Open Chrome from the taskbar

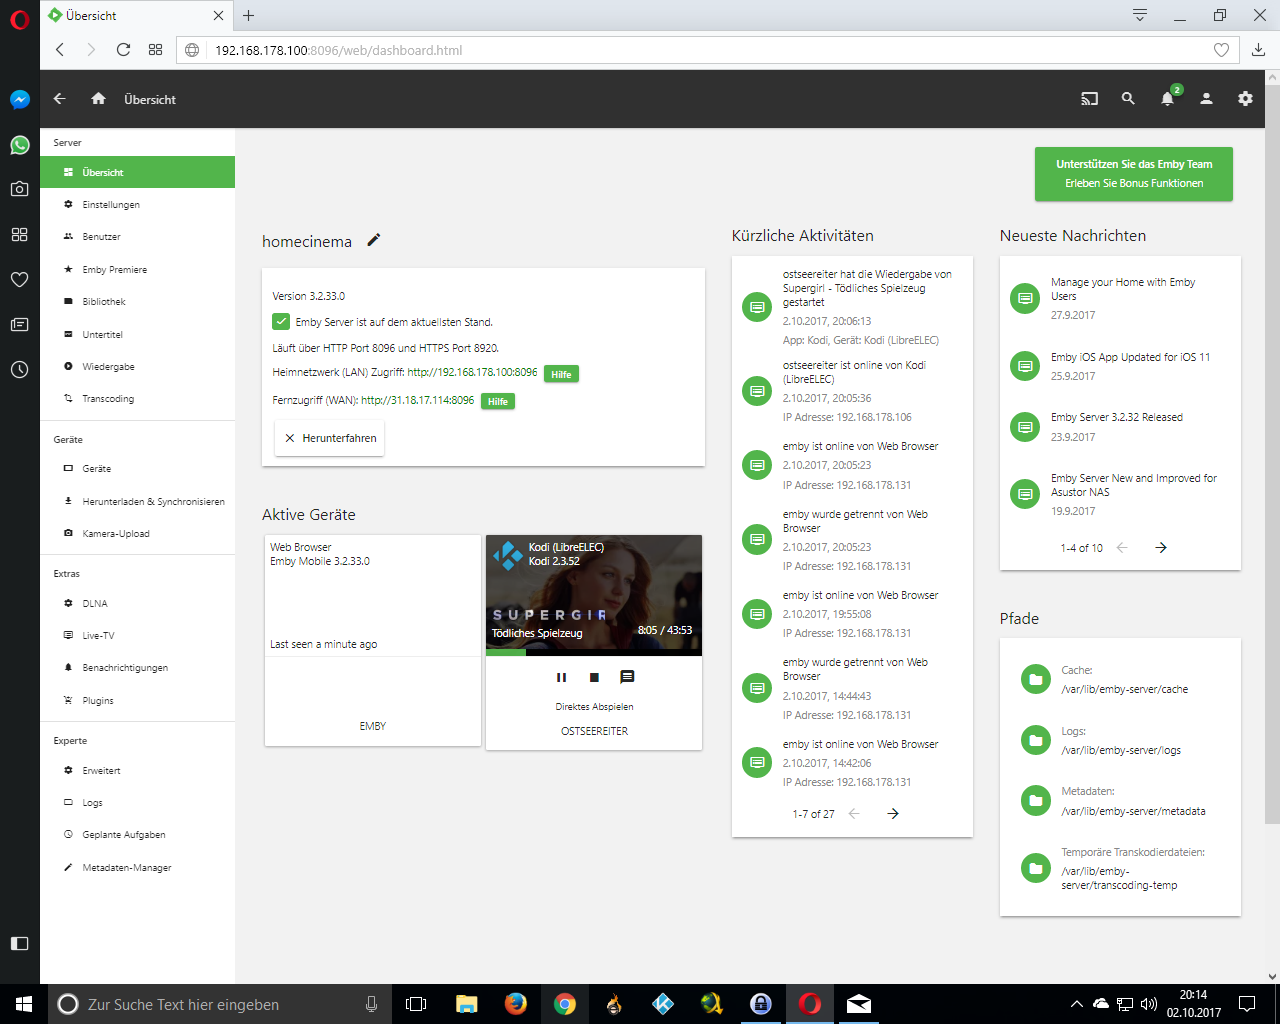click(565, 1004)
